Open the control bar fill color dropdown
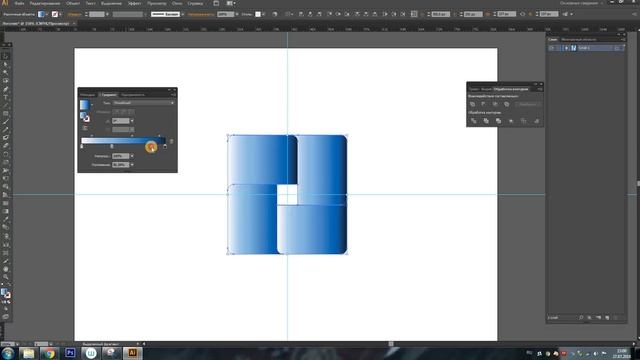Screen dimensions: 640x360 pyautogui.click(x=46, y=14)
